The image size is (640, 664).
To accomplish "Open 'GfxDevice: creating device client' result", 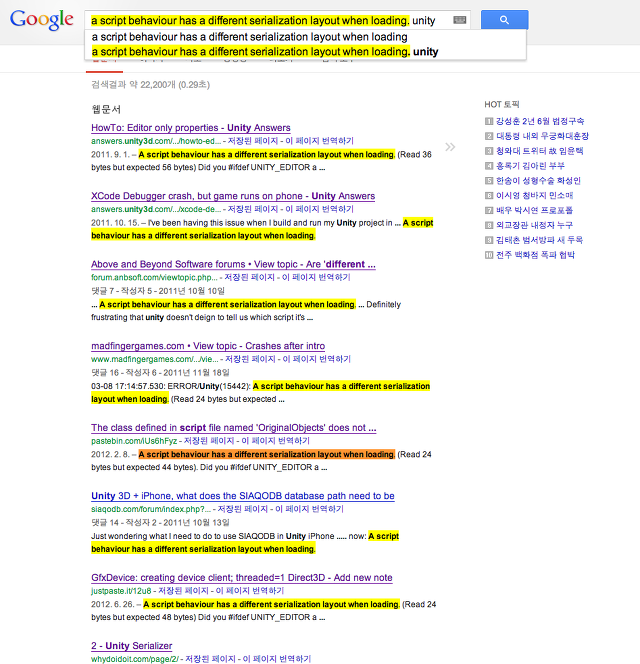I will 241,578.
